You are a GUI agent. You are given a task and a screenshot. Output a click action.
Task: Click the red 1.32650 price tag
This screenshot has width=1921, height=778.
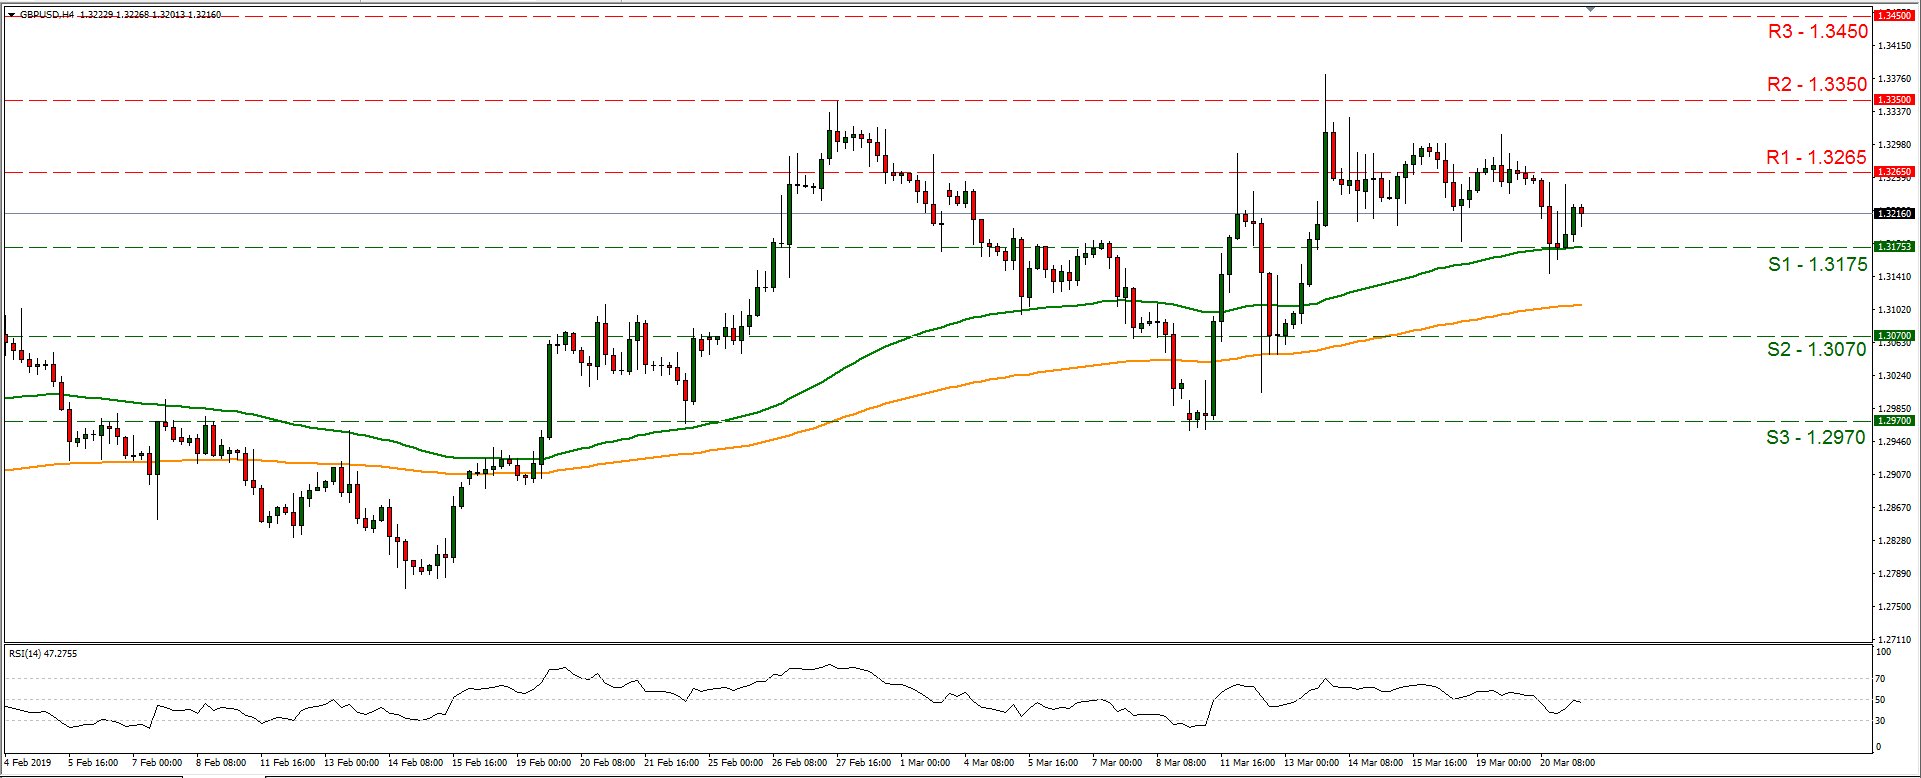tap(1893, 172)
